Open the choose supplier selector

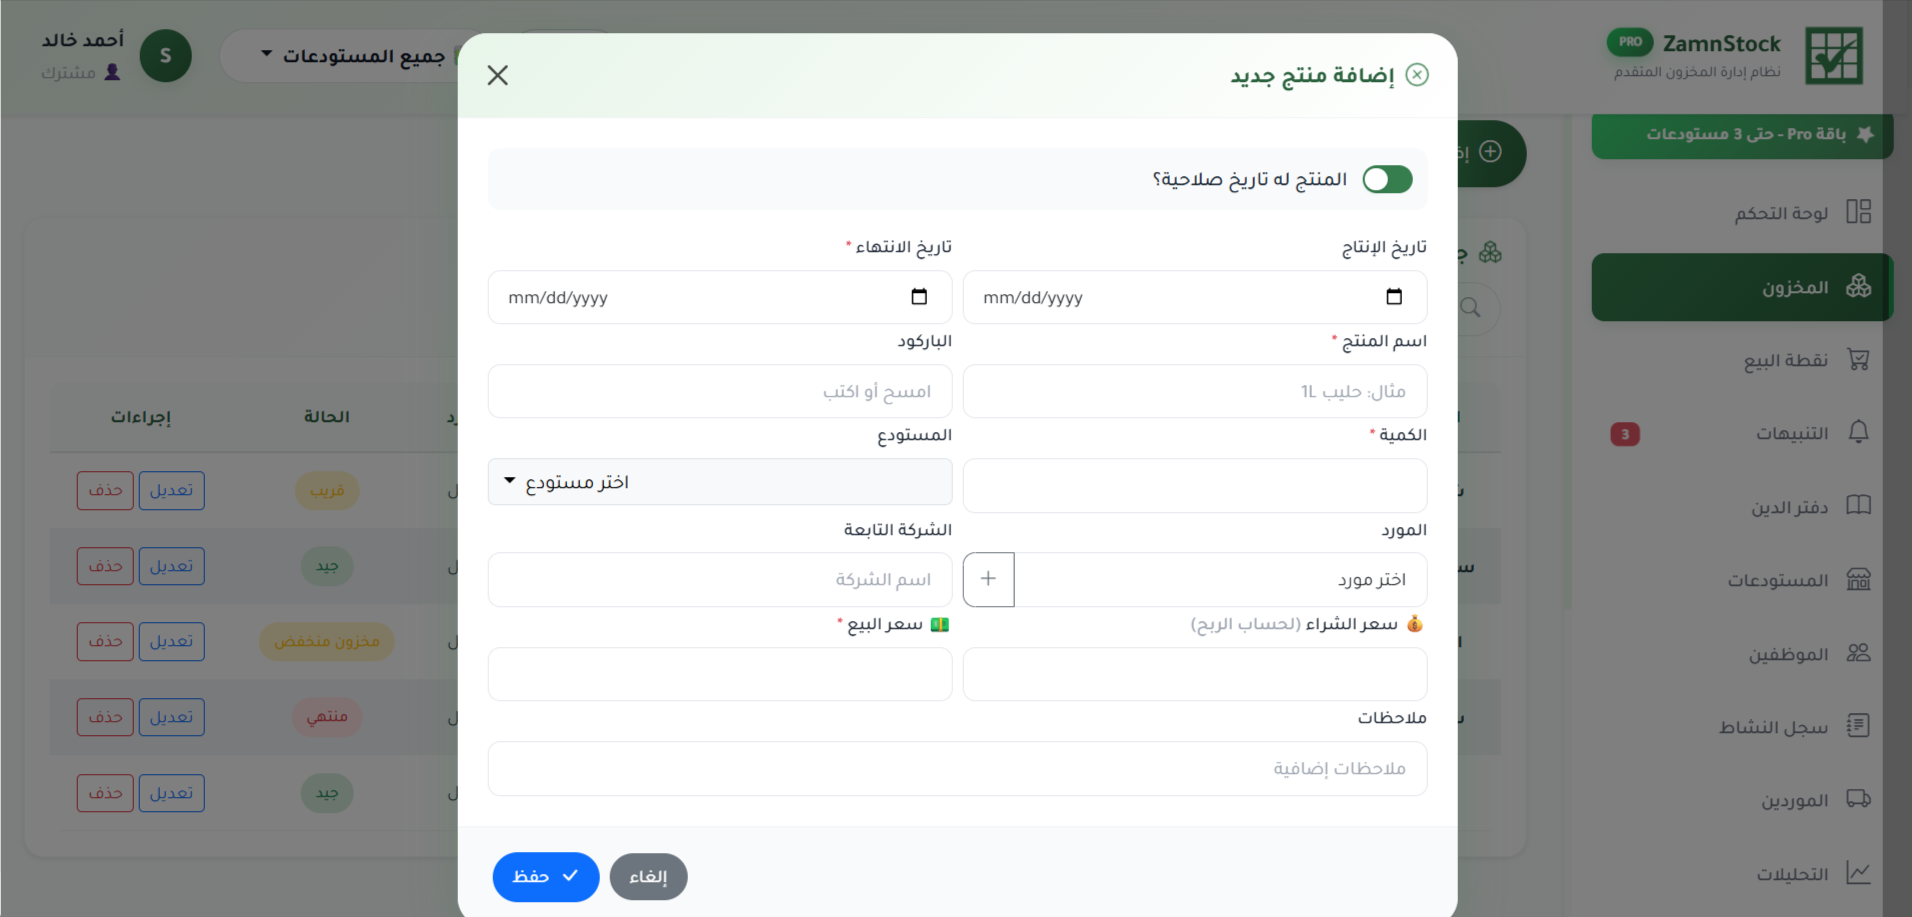point(1221,579)
